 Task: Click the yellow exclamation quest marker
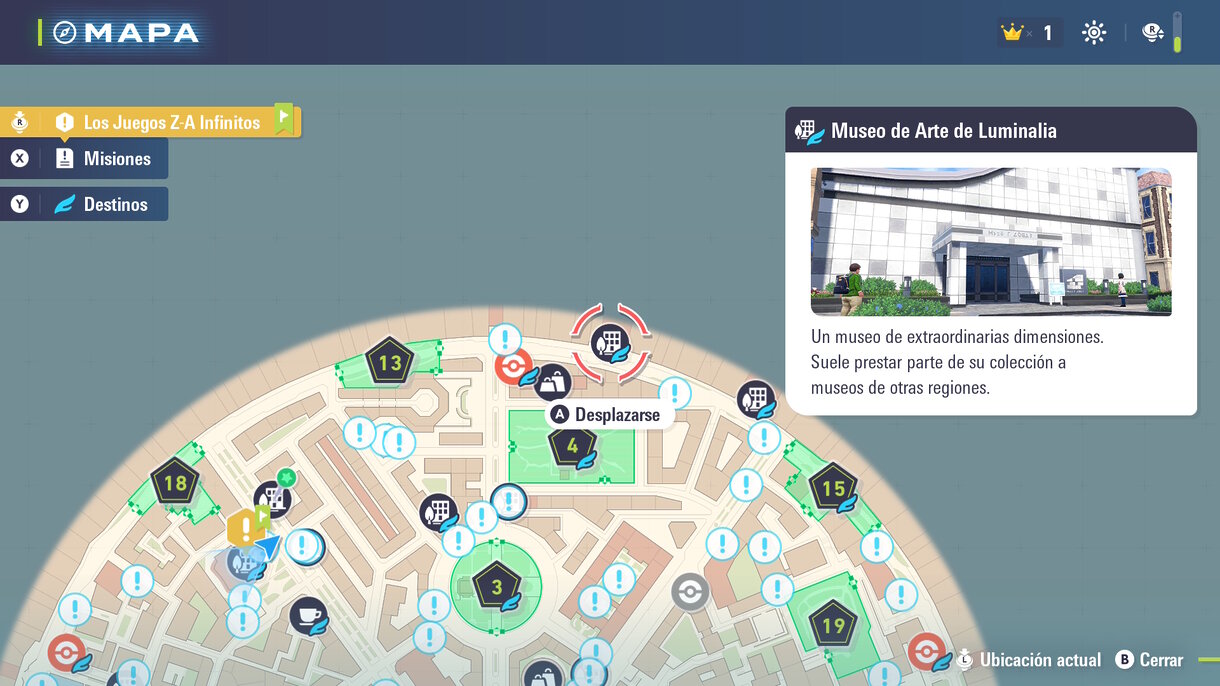click(x=243, y=526)
